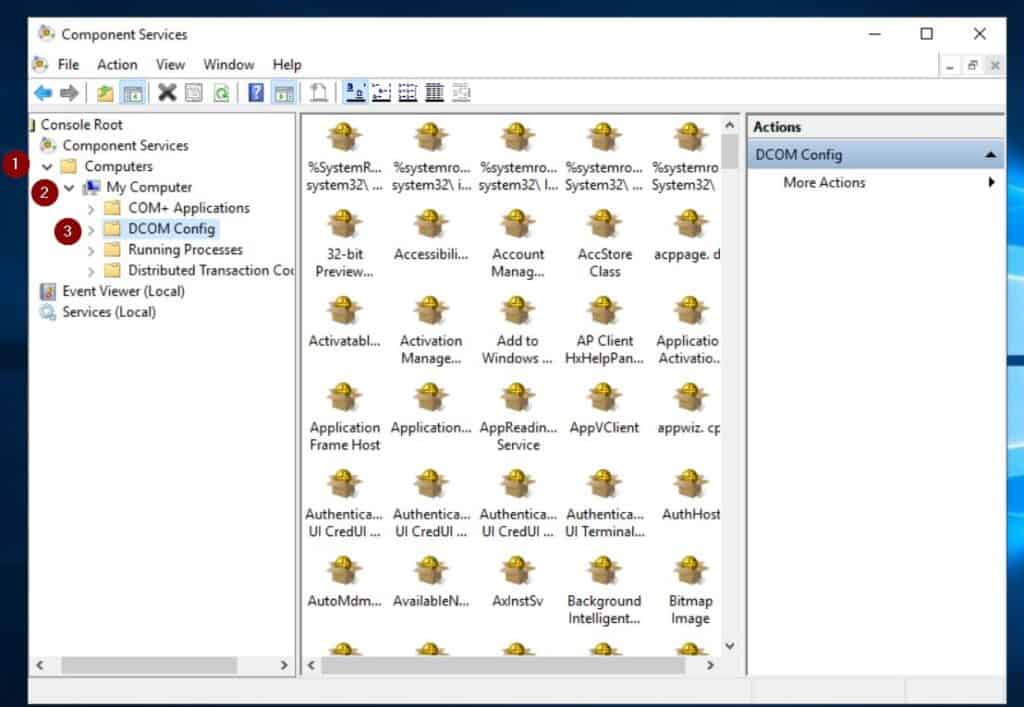Click the icon list's scroll up arrow
The image size is (1024, 707).
click(730, 125)
